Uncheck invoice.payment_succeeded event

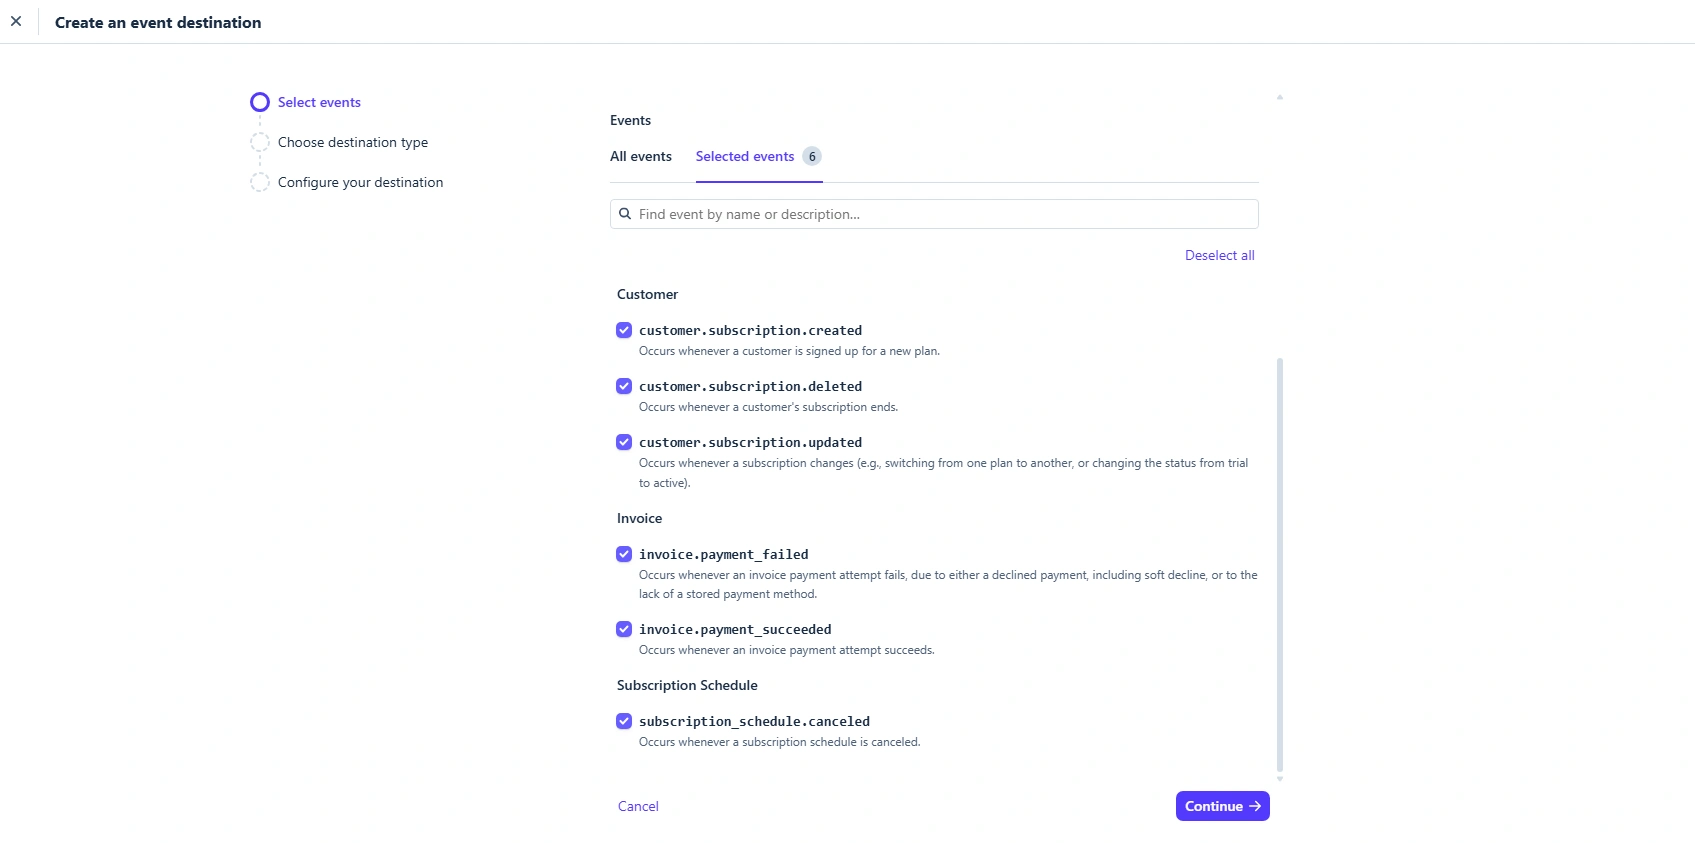[x=624, y=629]
